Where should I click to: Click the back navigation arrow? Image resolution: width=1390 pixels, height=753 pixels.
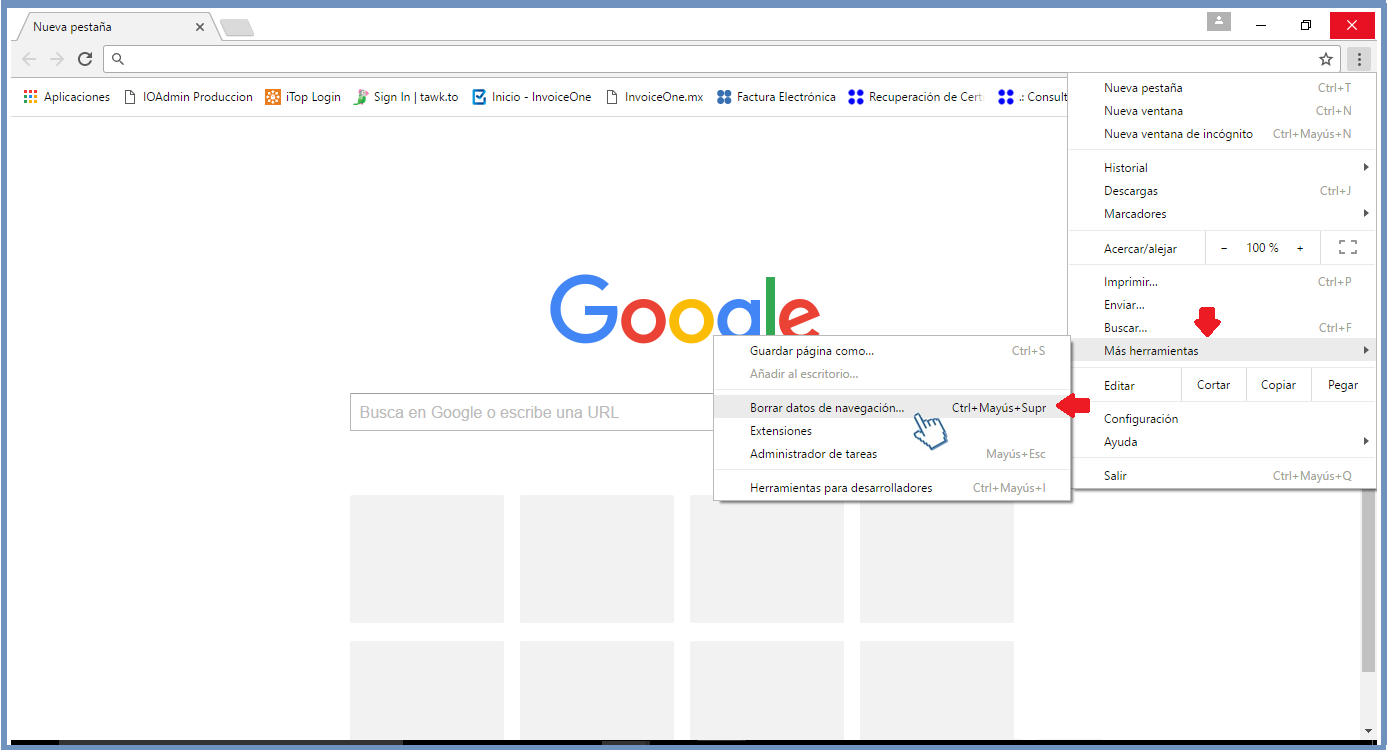point(29,59)
